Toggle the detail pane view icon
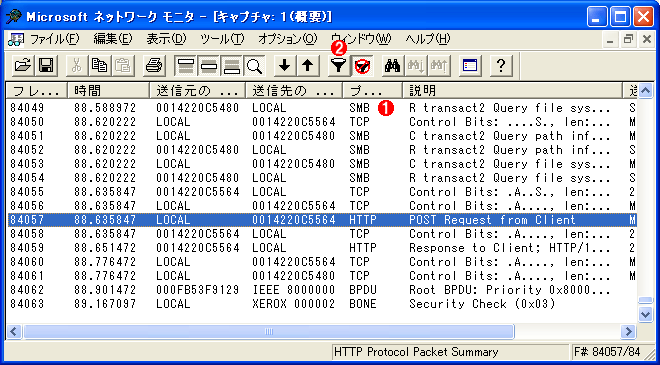This screenshot has height=365, width=660. [x=209, y=66]
